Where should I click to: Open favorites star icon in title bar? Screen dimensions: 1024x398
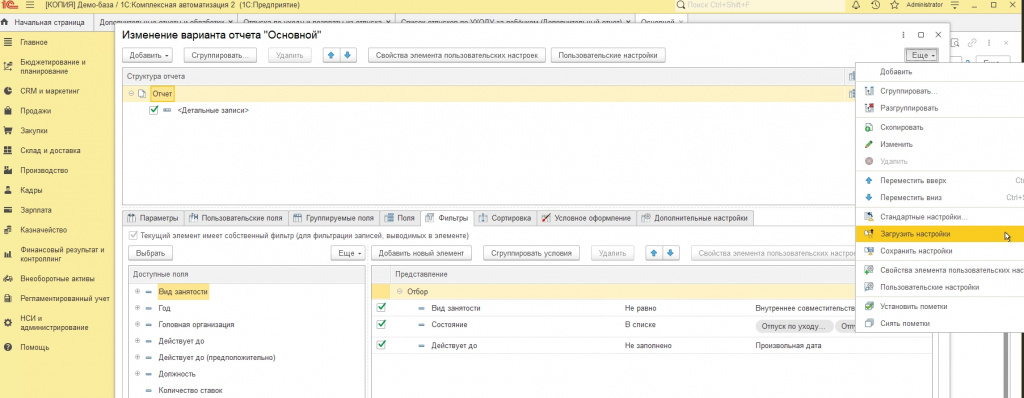coord(894,5)
